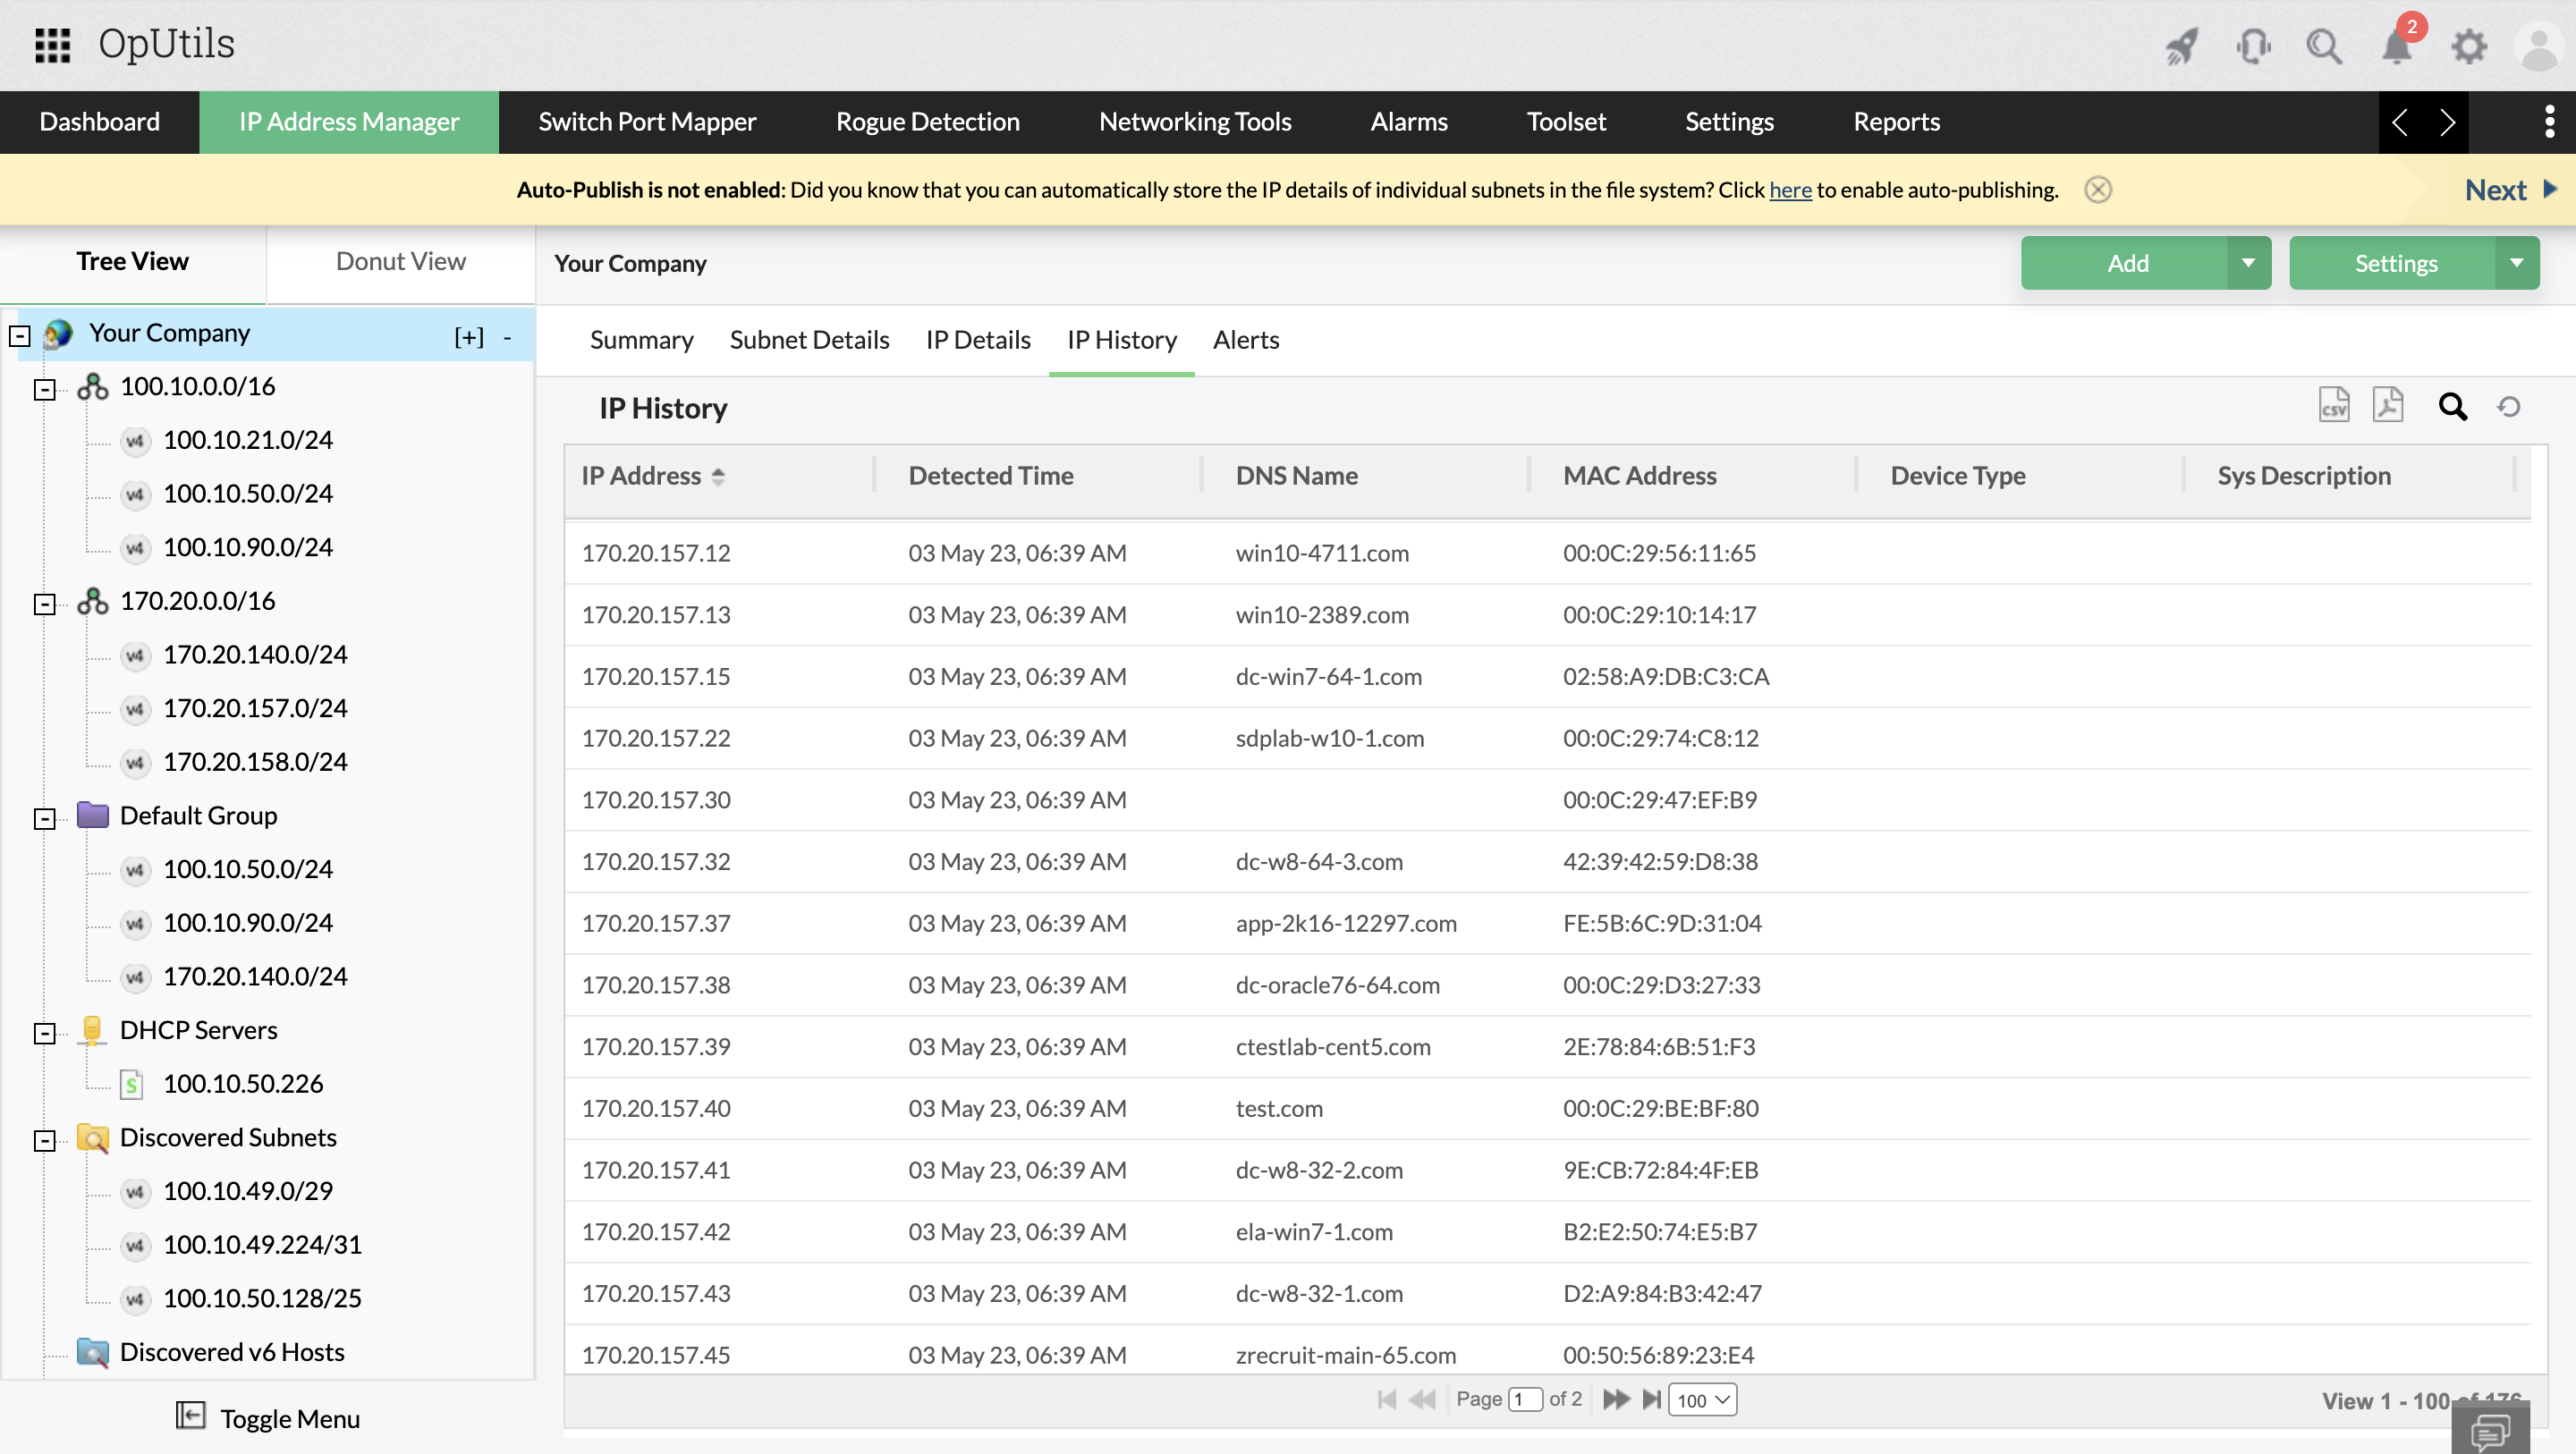Screen dimensions: 2576x1454
Task: Collapse the 100.10.0.0/16 tree node
Action: (x=44, y=389)
